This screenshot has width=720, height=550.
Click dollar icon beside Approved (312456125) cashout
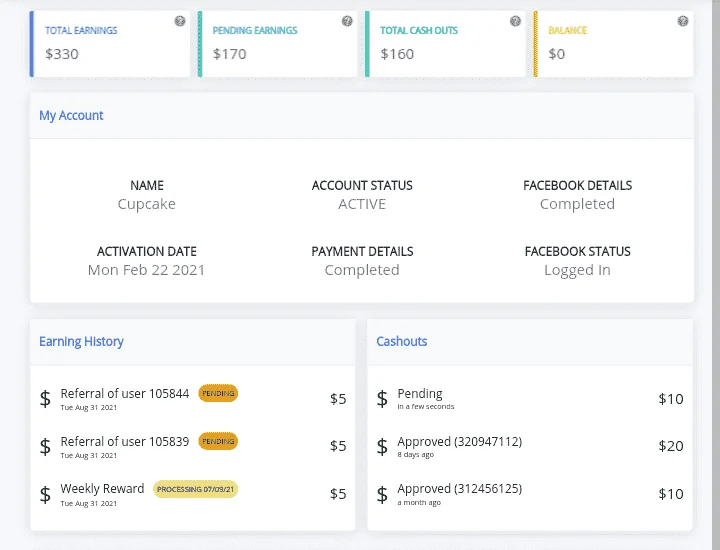tap(382, 494)
